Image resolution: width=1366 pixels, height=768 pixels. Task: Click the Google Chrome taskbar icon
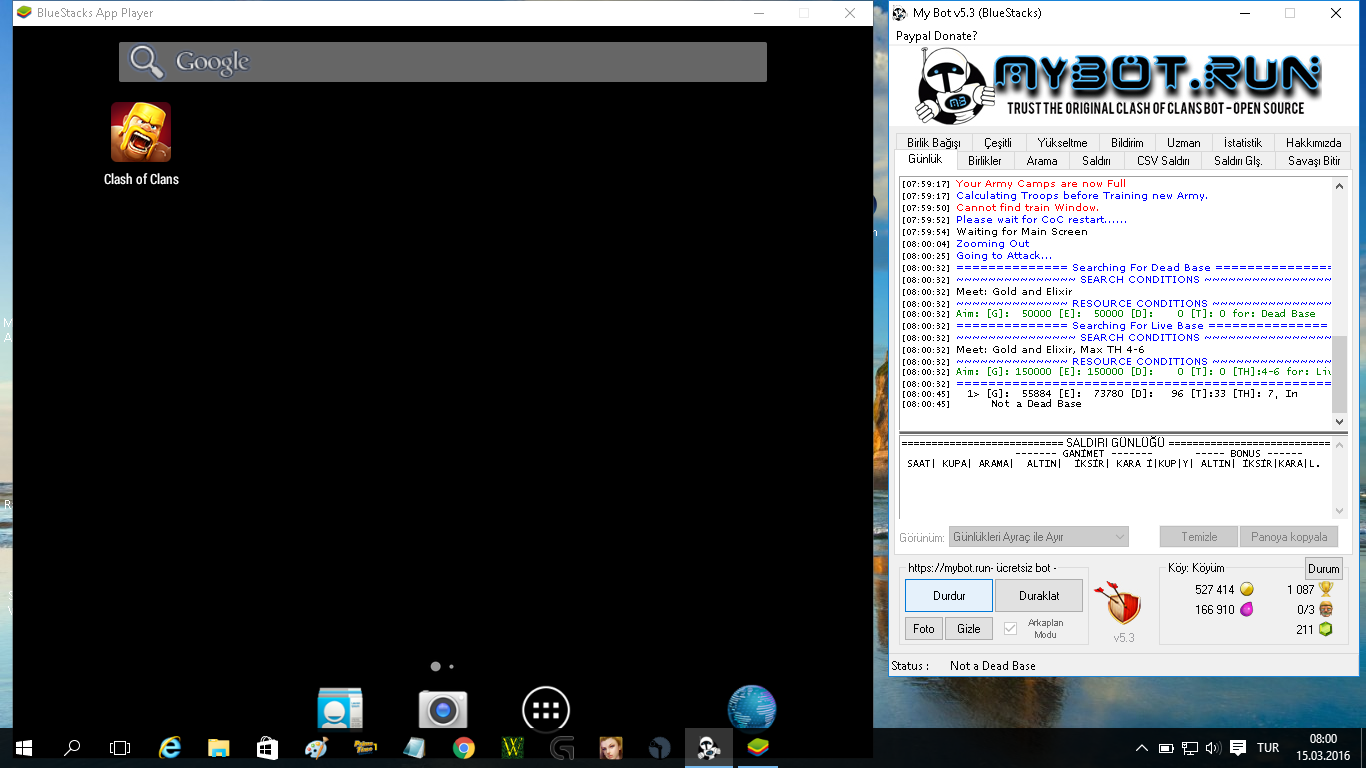click(463, 747)
